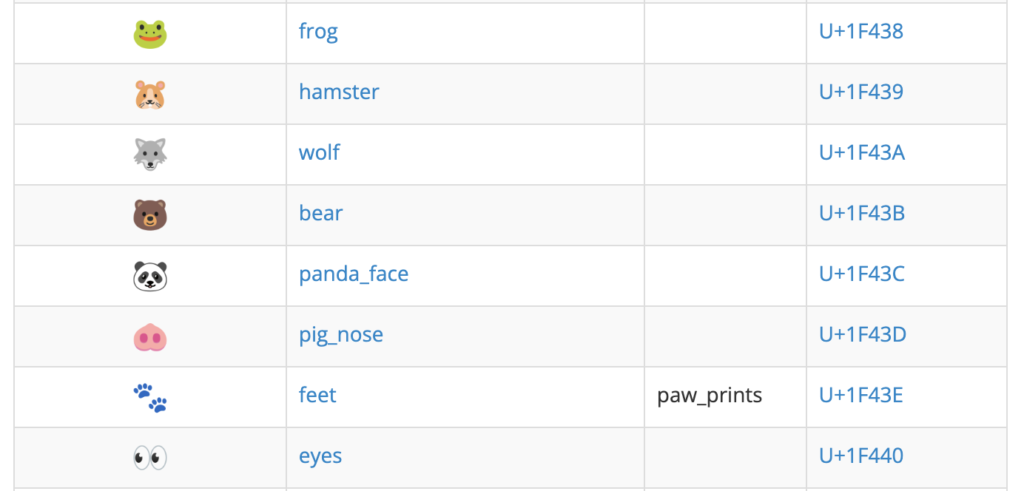Open the feet shortcode link

[317, 394]
